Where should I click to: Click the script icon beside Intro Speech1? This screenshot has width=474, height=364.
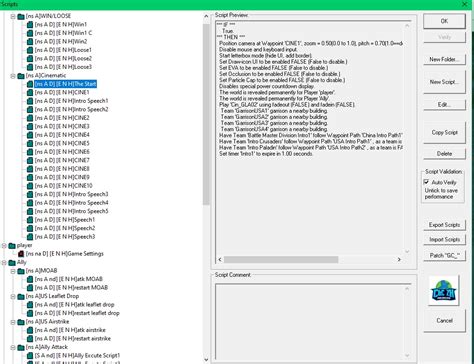point(30,101)
